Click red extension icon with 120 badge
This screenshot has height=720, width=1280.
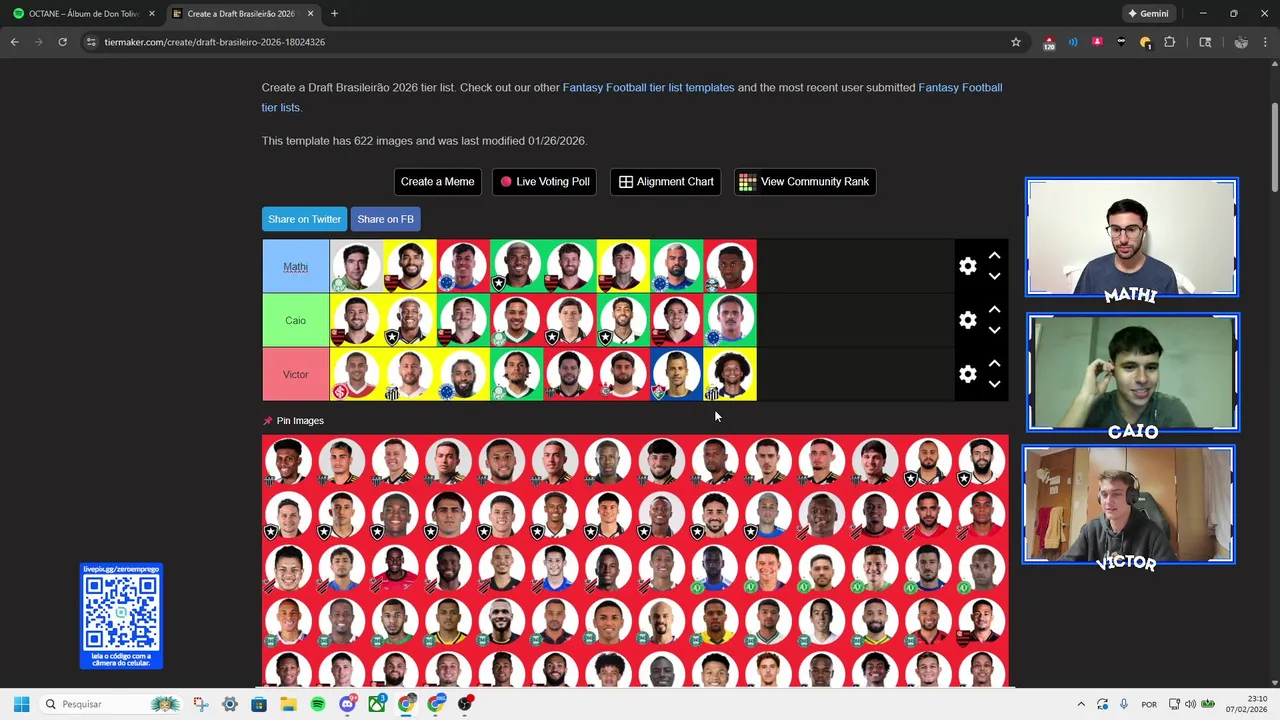coord(1048,42)
